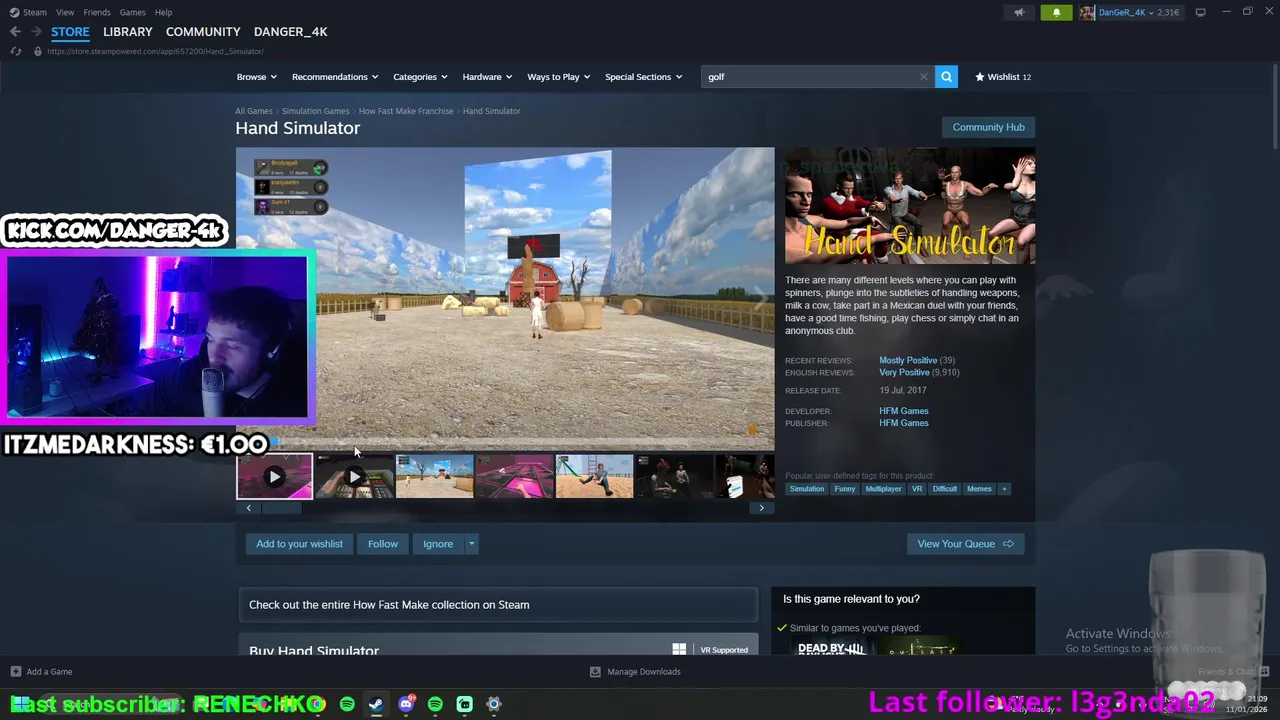Expand the Ways to Play dropdown
The image size is (1280, 720).
click(x=559, y=77)
